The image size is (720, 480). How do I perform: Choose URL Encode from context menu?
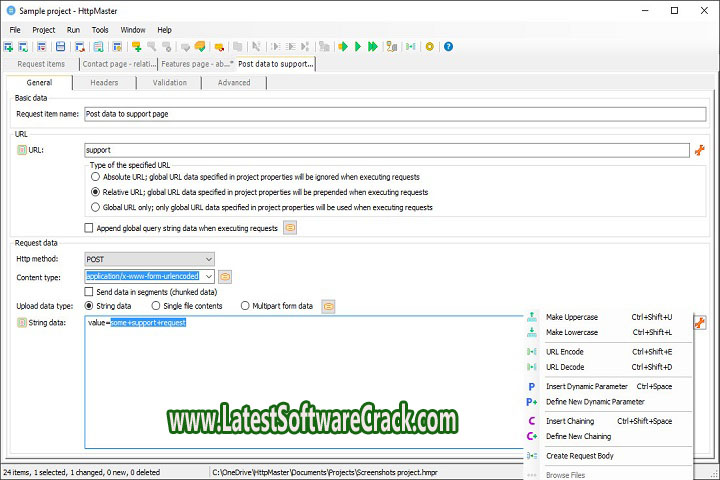point(608,352)
